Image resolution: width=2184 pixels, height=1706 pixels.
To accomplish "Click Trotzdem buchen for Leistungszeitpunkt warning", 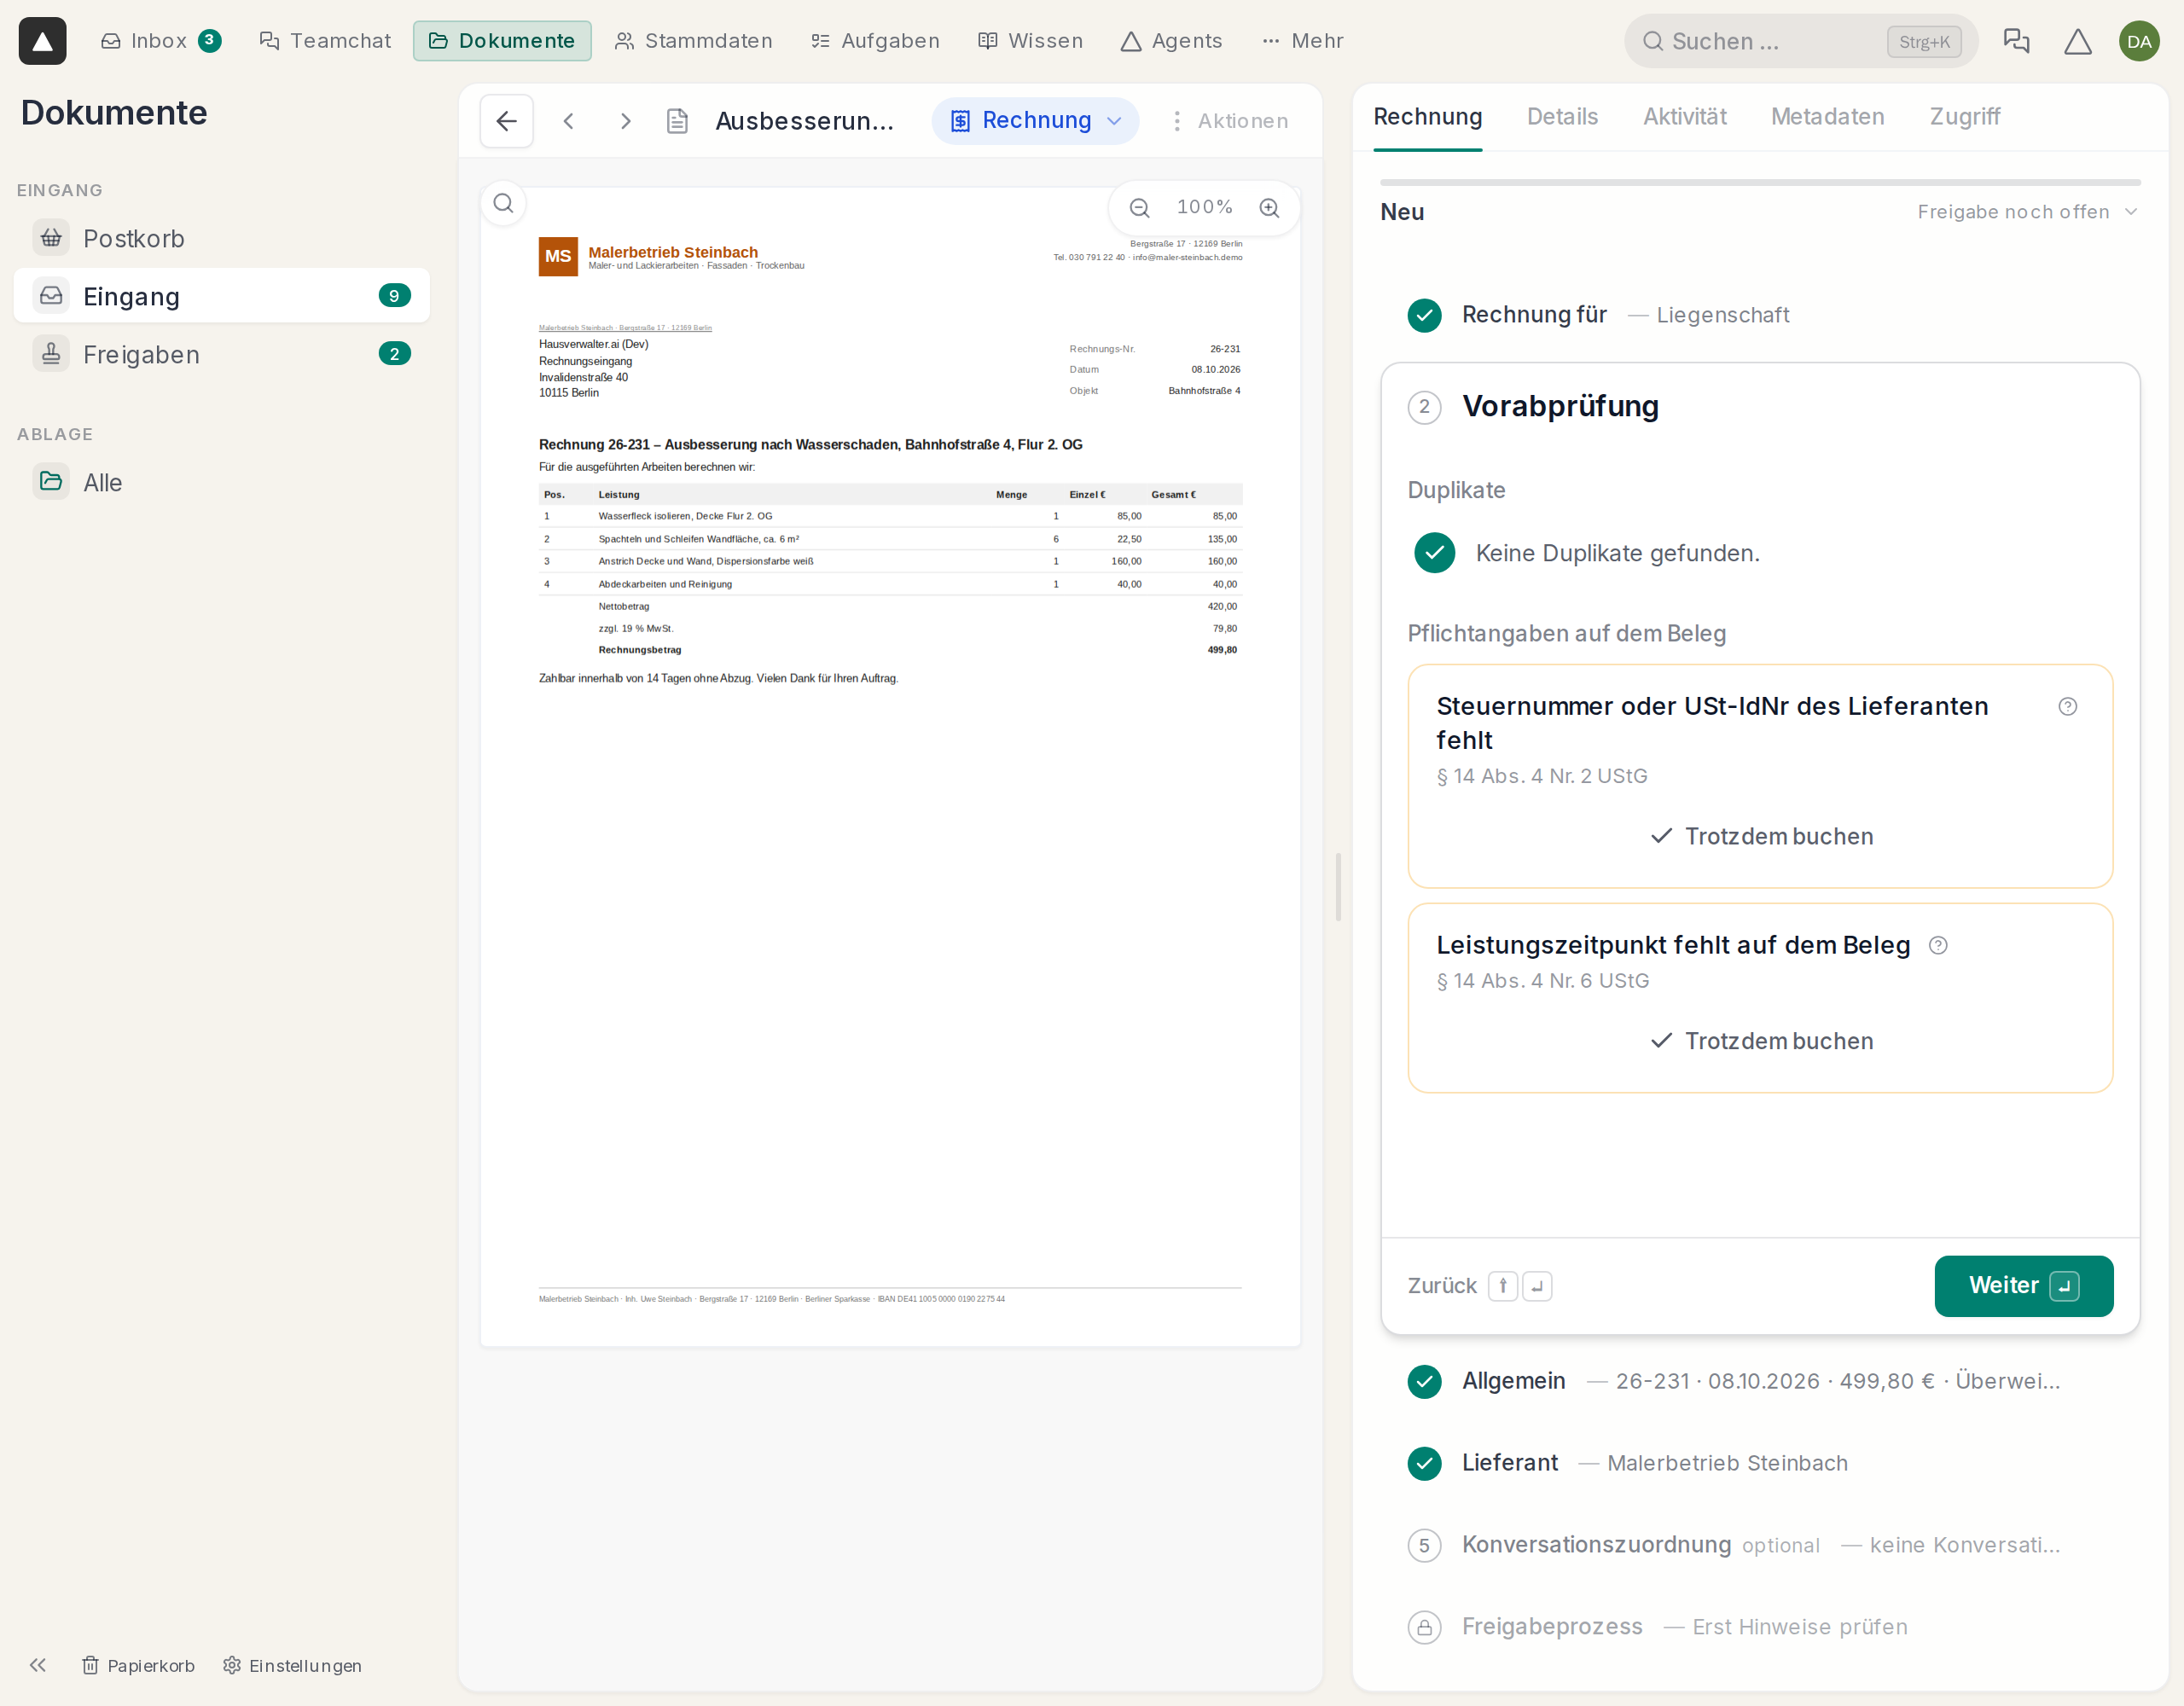I will coord(1761,1041).
